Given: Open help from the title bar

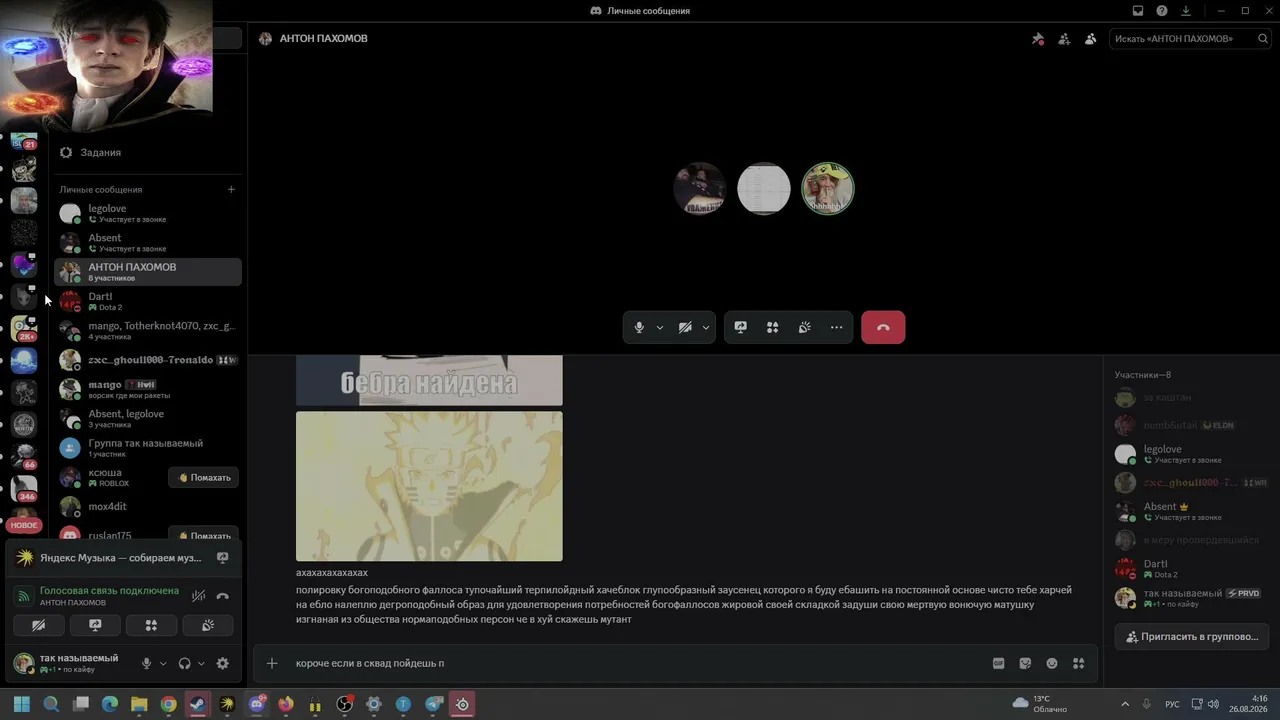Looking at the screenshot, I should 1162,11.
